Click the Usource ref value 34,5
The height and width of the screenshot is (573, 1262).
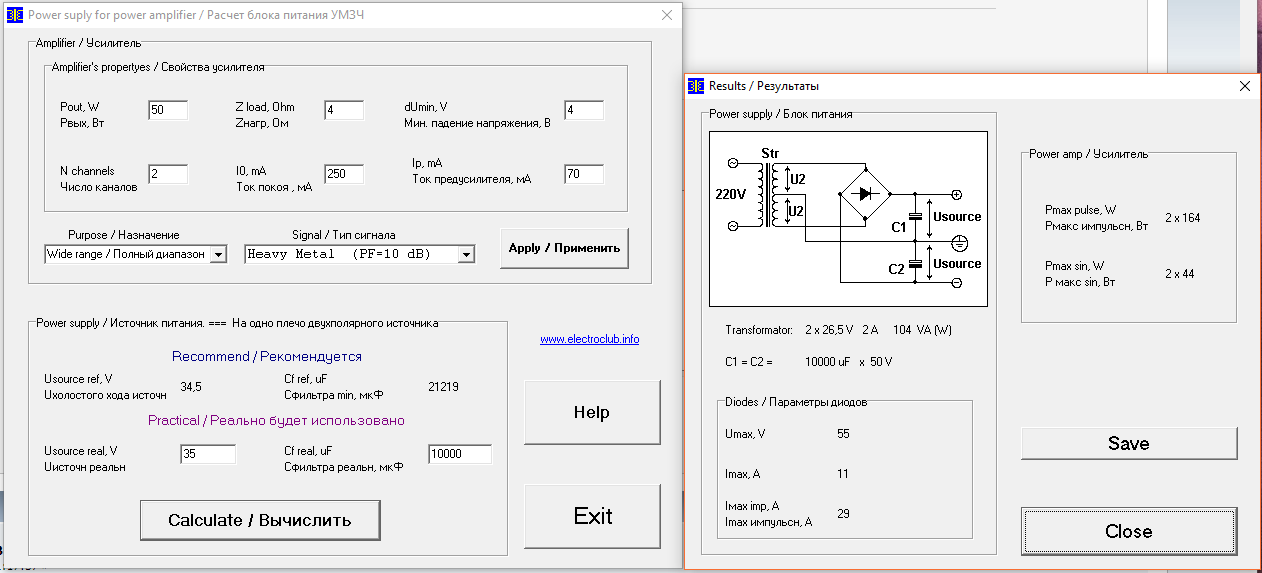(191, 386)
